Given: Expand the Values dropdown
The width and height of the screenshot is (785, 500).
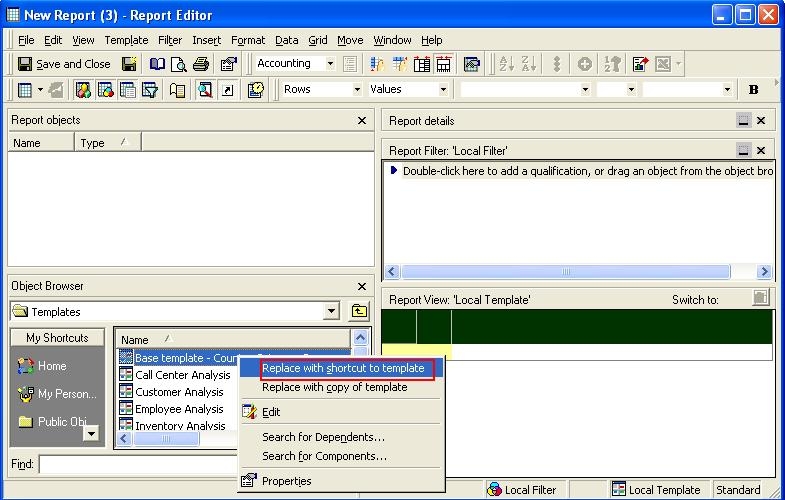Looking at the screenshot, I should coord(443,90).
